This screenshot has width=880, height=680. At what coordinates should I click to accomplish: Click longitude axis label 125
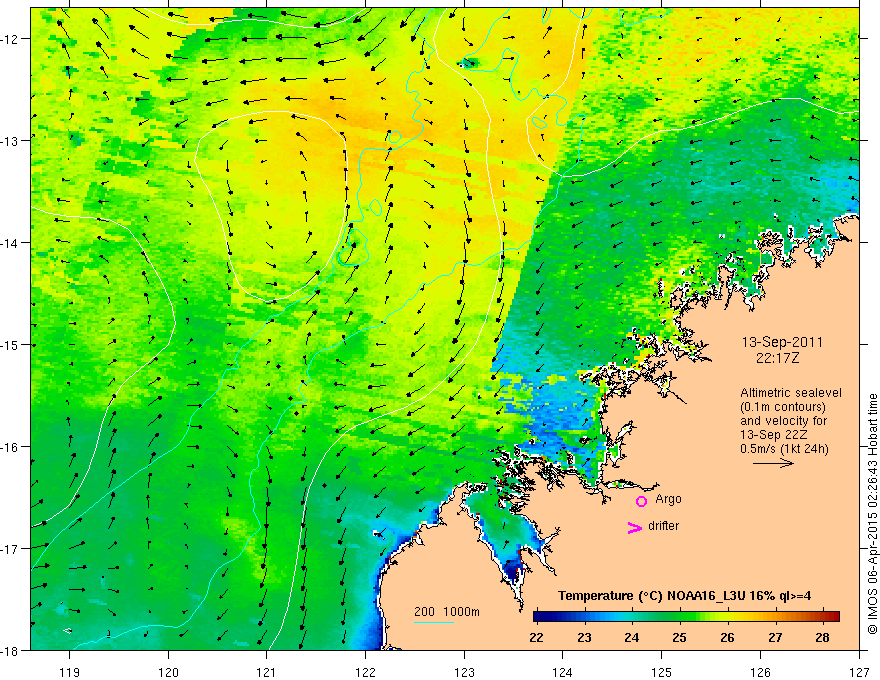[x=662, y=672]
